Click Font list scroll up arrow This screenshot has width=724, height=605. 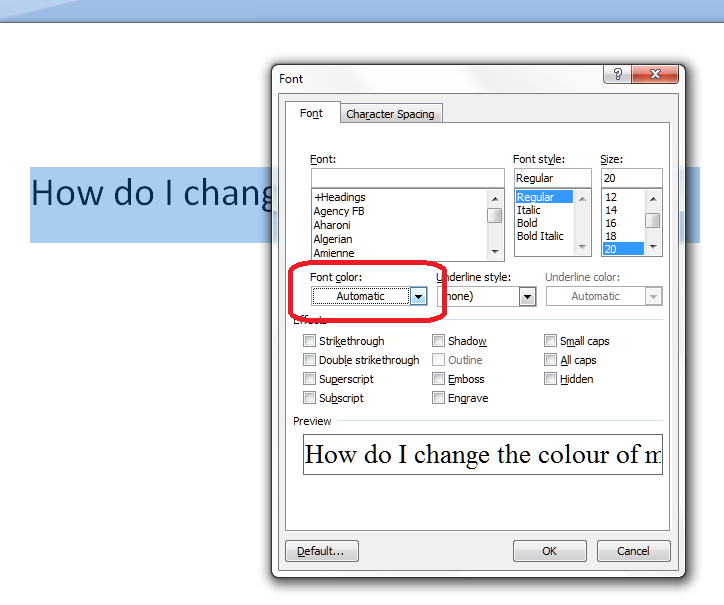click(x=495, y=197)
